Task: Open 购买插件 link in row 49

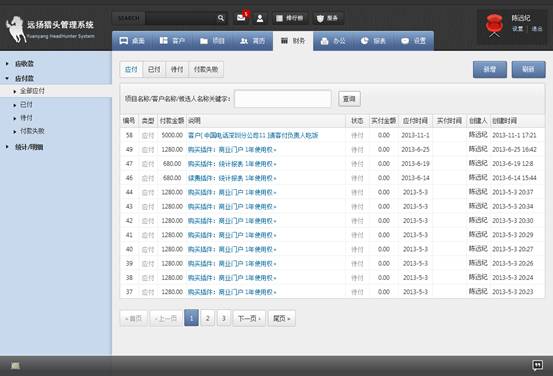Action: (x=232, y=150)
